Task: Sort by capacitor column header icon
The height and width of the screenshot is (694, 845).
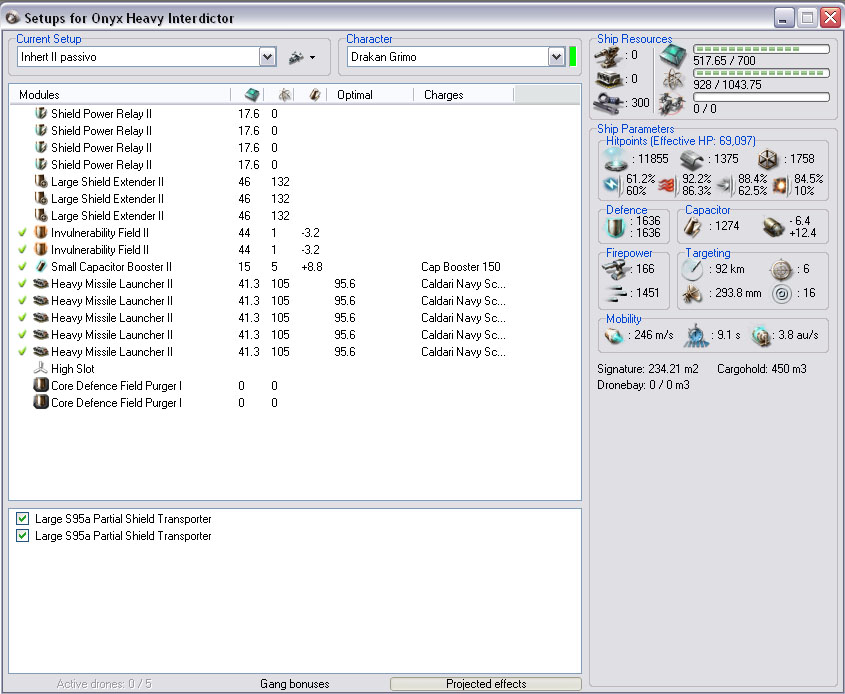Action: [315, 95]
